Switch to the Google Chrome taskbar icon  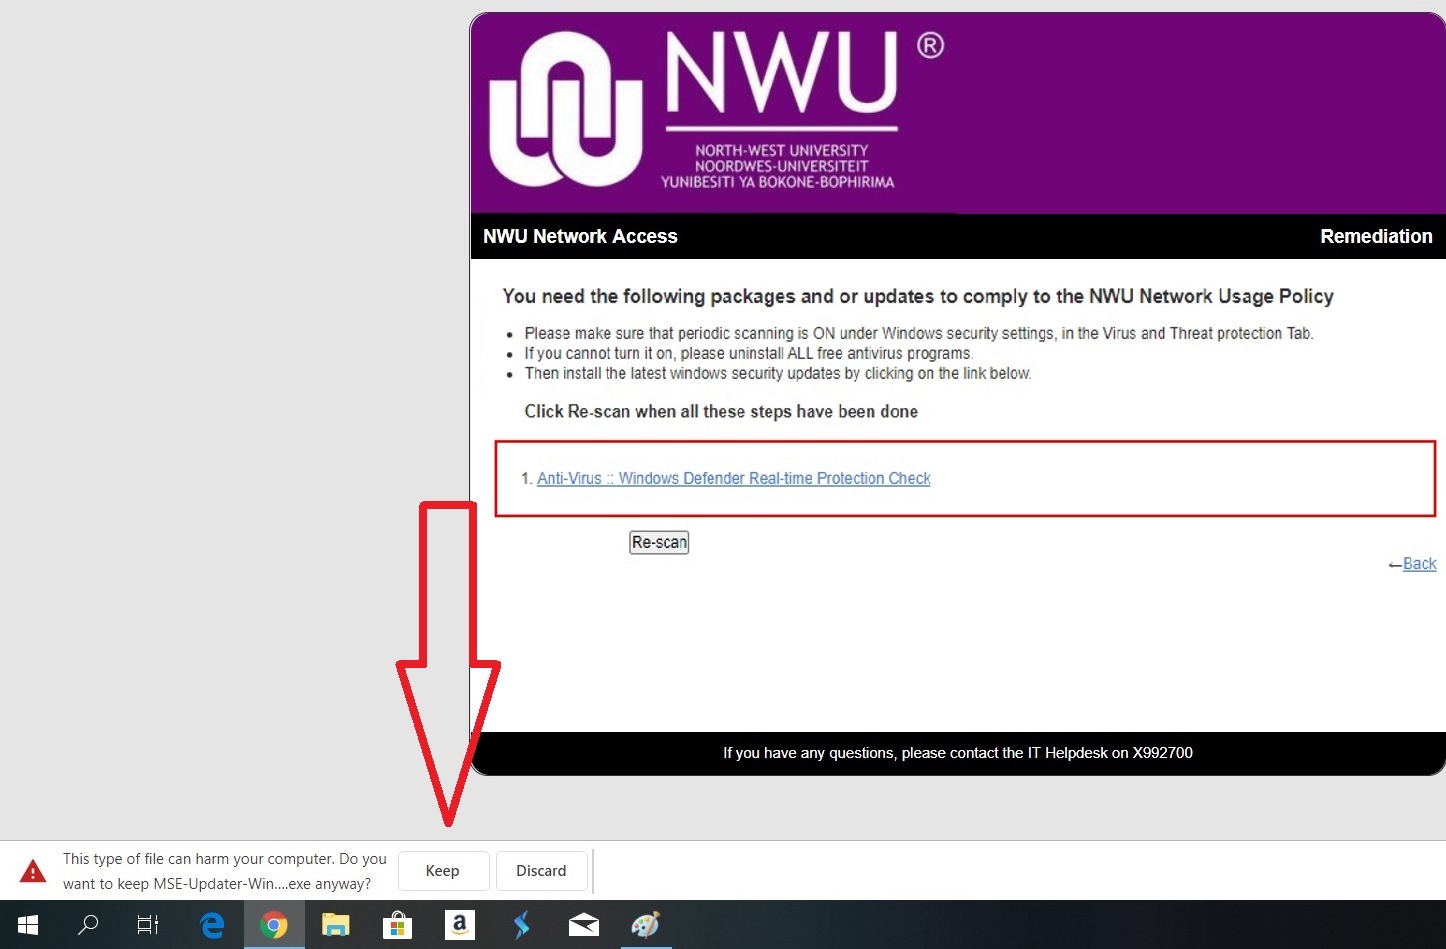[274, 925]
